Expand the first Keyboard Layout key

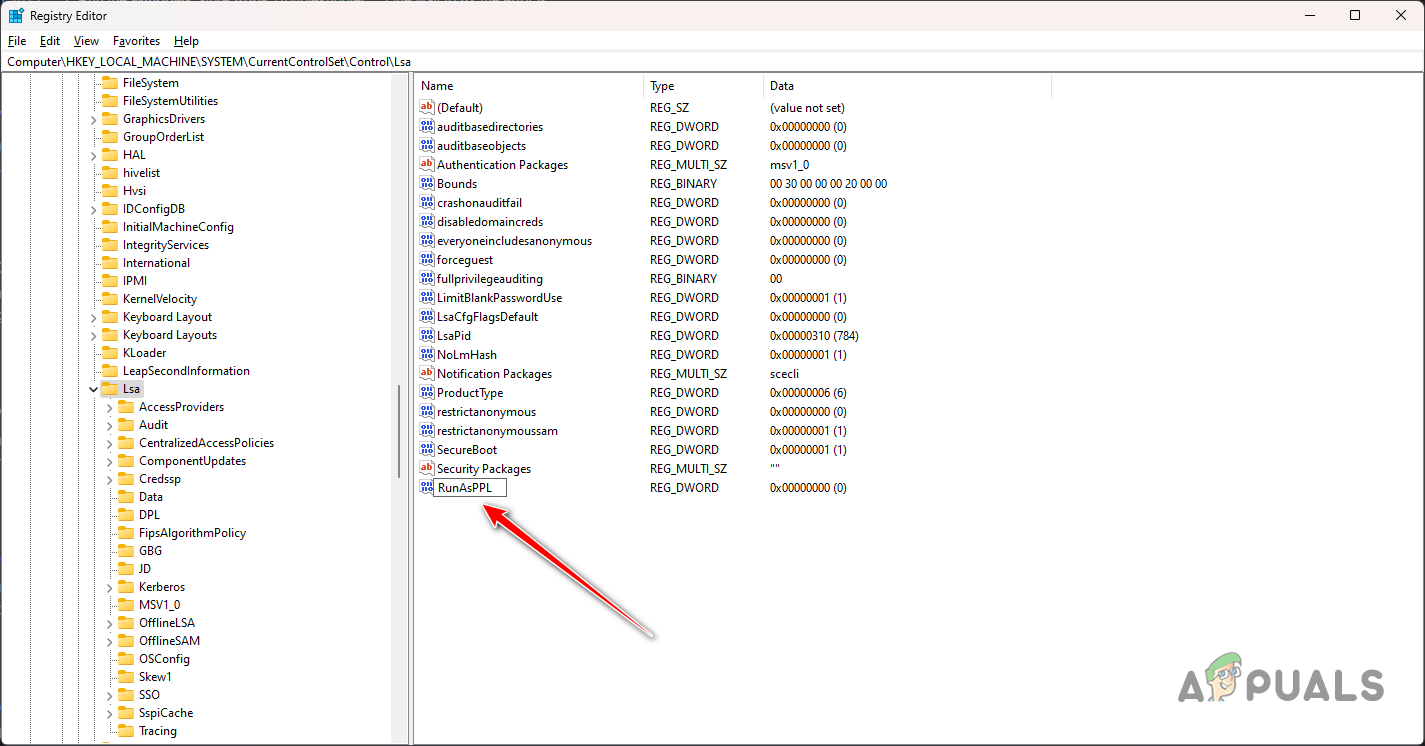click(93, 317)
